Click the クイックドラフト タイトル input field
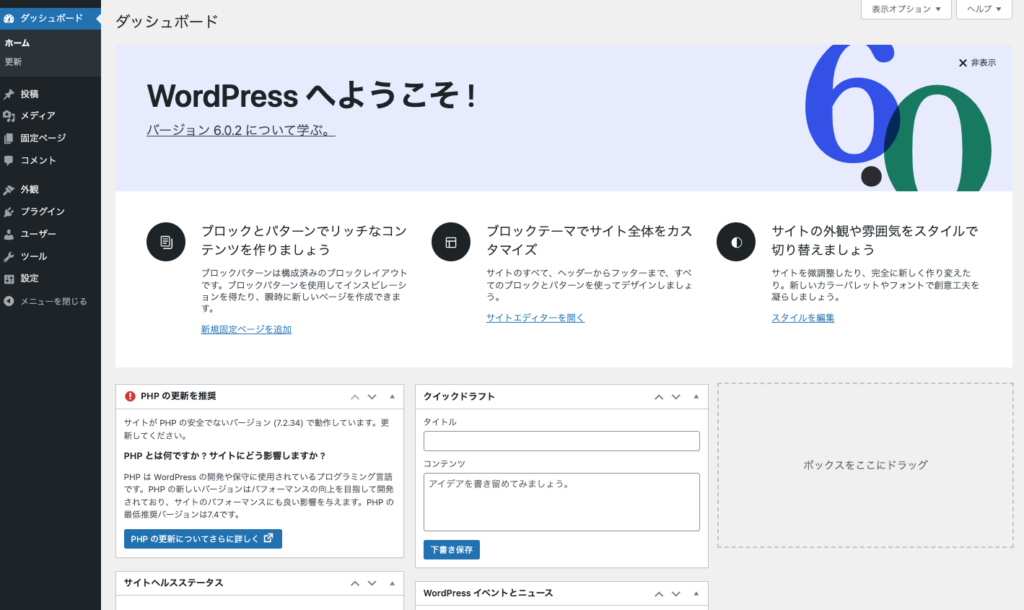 pyautogui.click(x=561, y=441)
